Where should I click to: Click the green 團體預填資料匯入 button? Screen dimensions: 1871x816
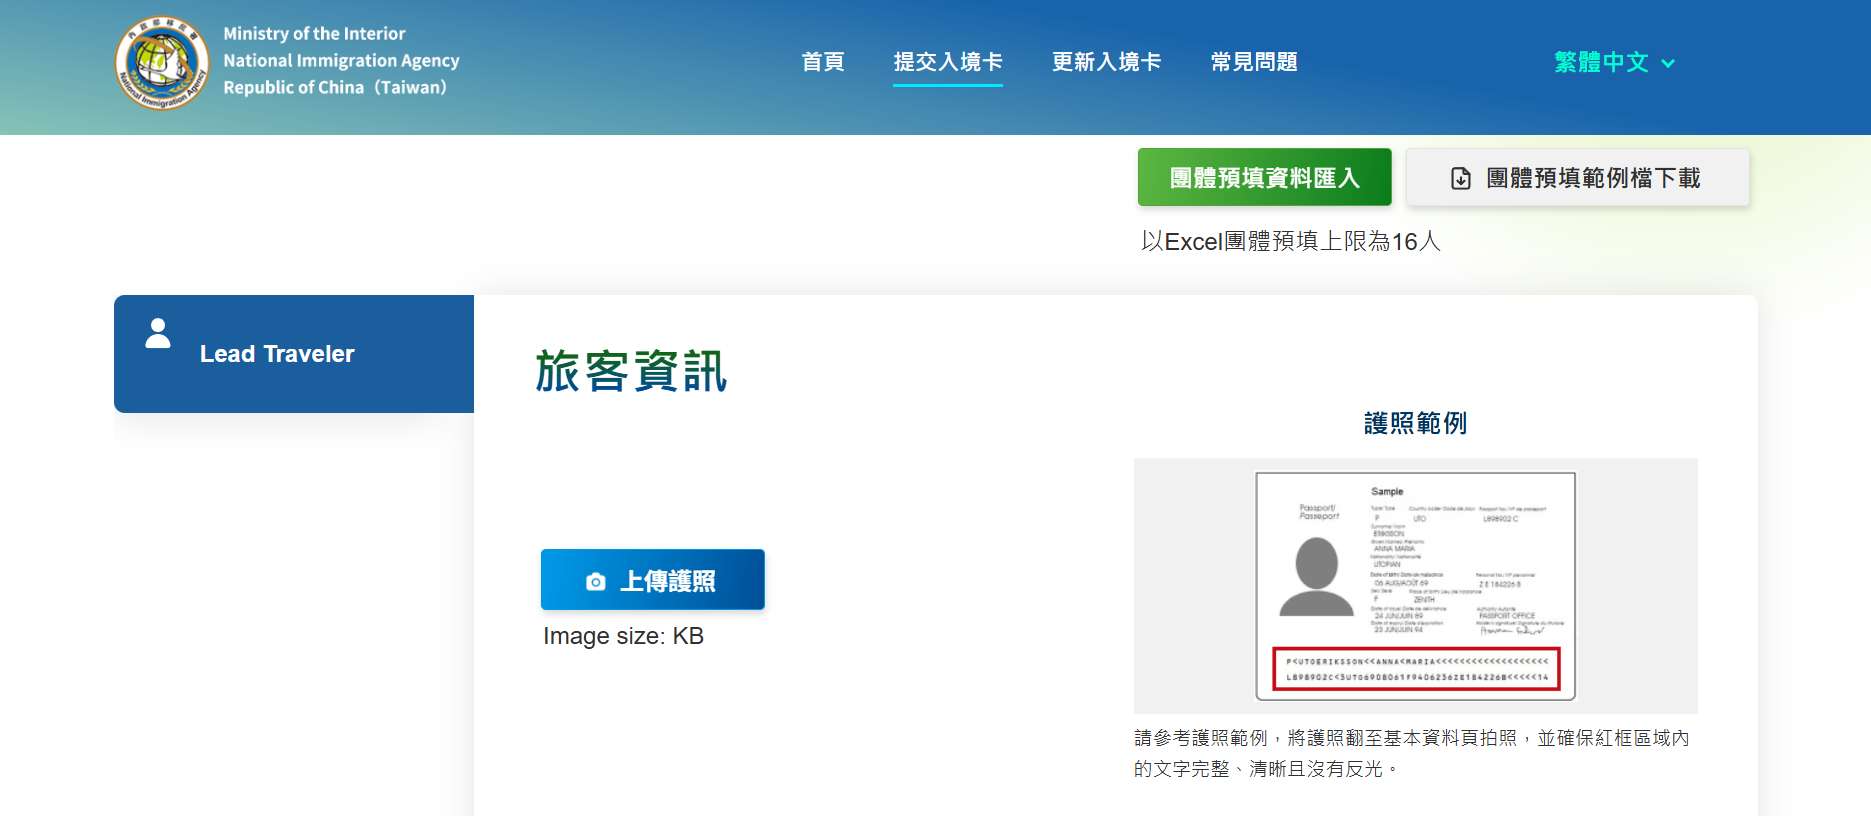click(x=1265, y=178)
